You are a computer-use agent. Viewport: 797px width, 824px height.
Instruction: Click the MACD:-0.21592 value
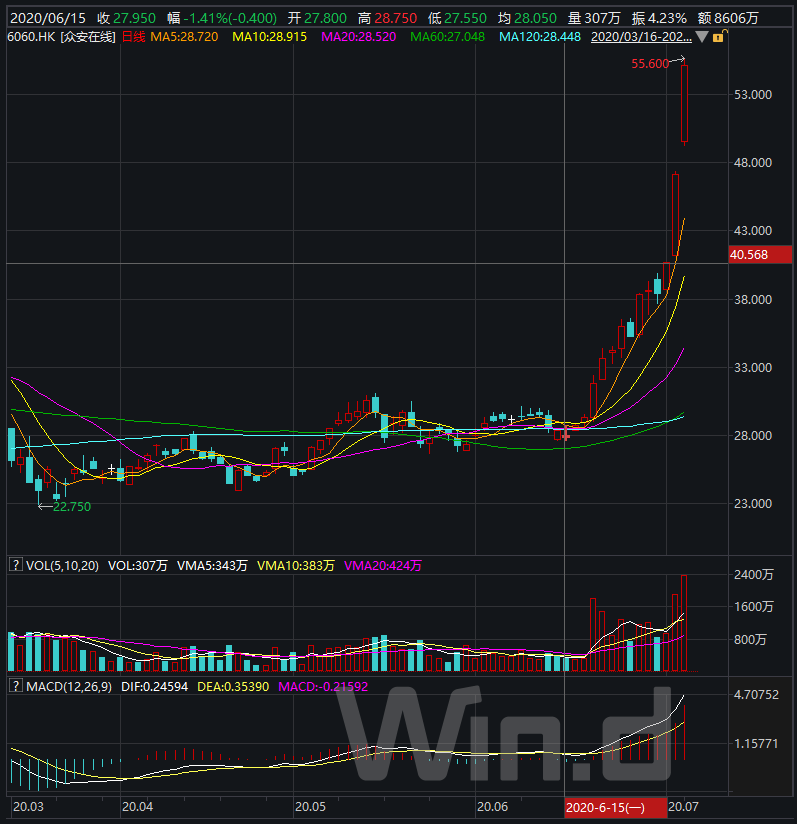[x=323, y=686]
